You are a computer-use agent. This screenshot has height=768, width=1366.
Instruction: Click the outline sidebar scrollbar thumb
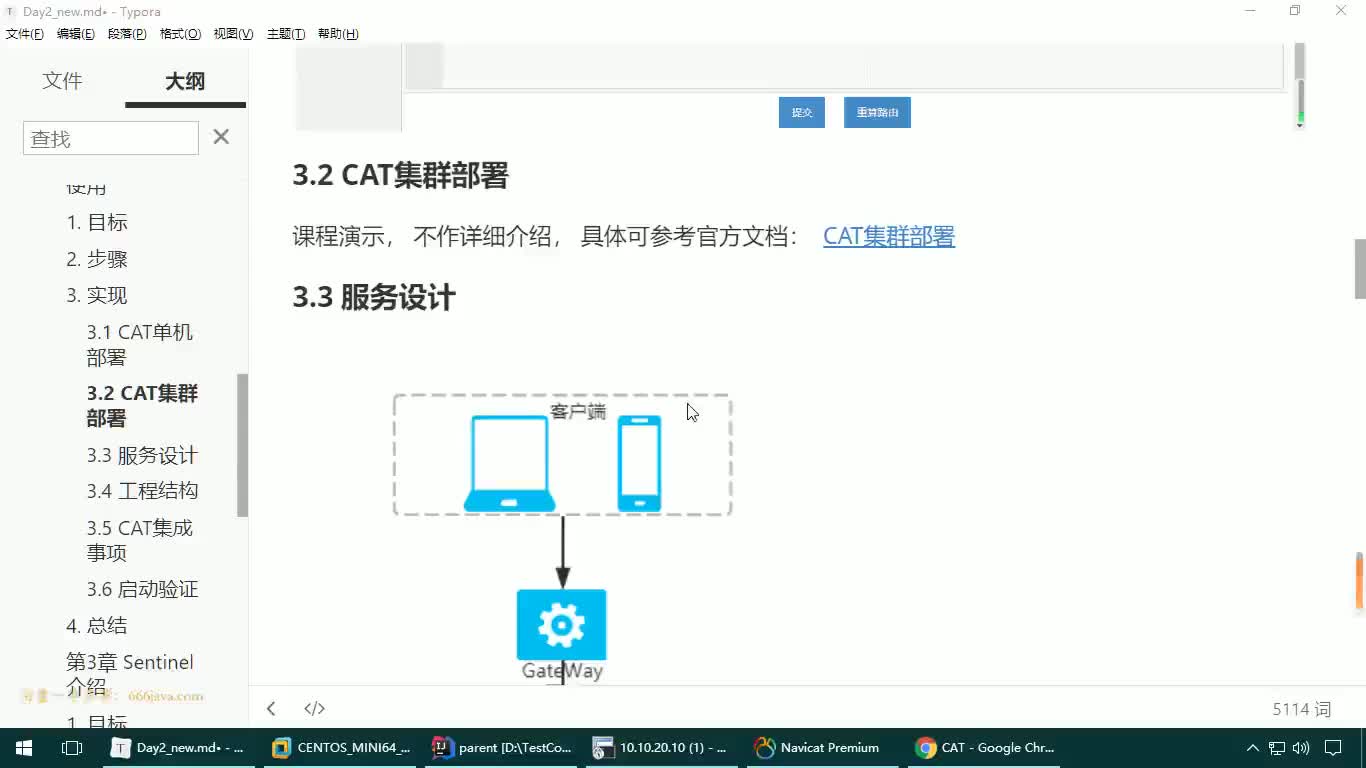coord(242,445)
